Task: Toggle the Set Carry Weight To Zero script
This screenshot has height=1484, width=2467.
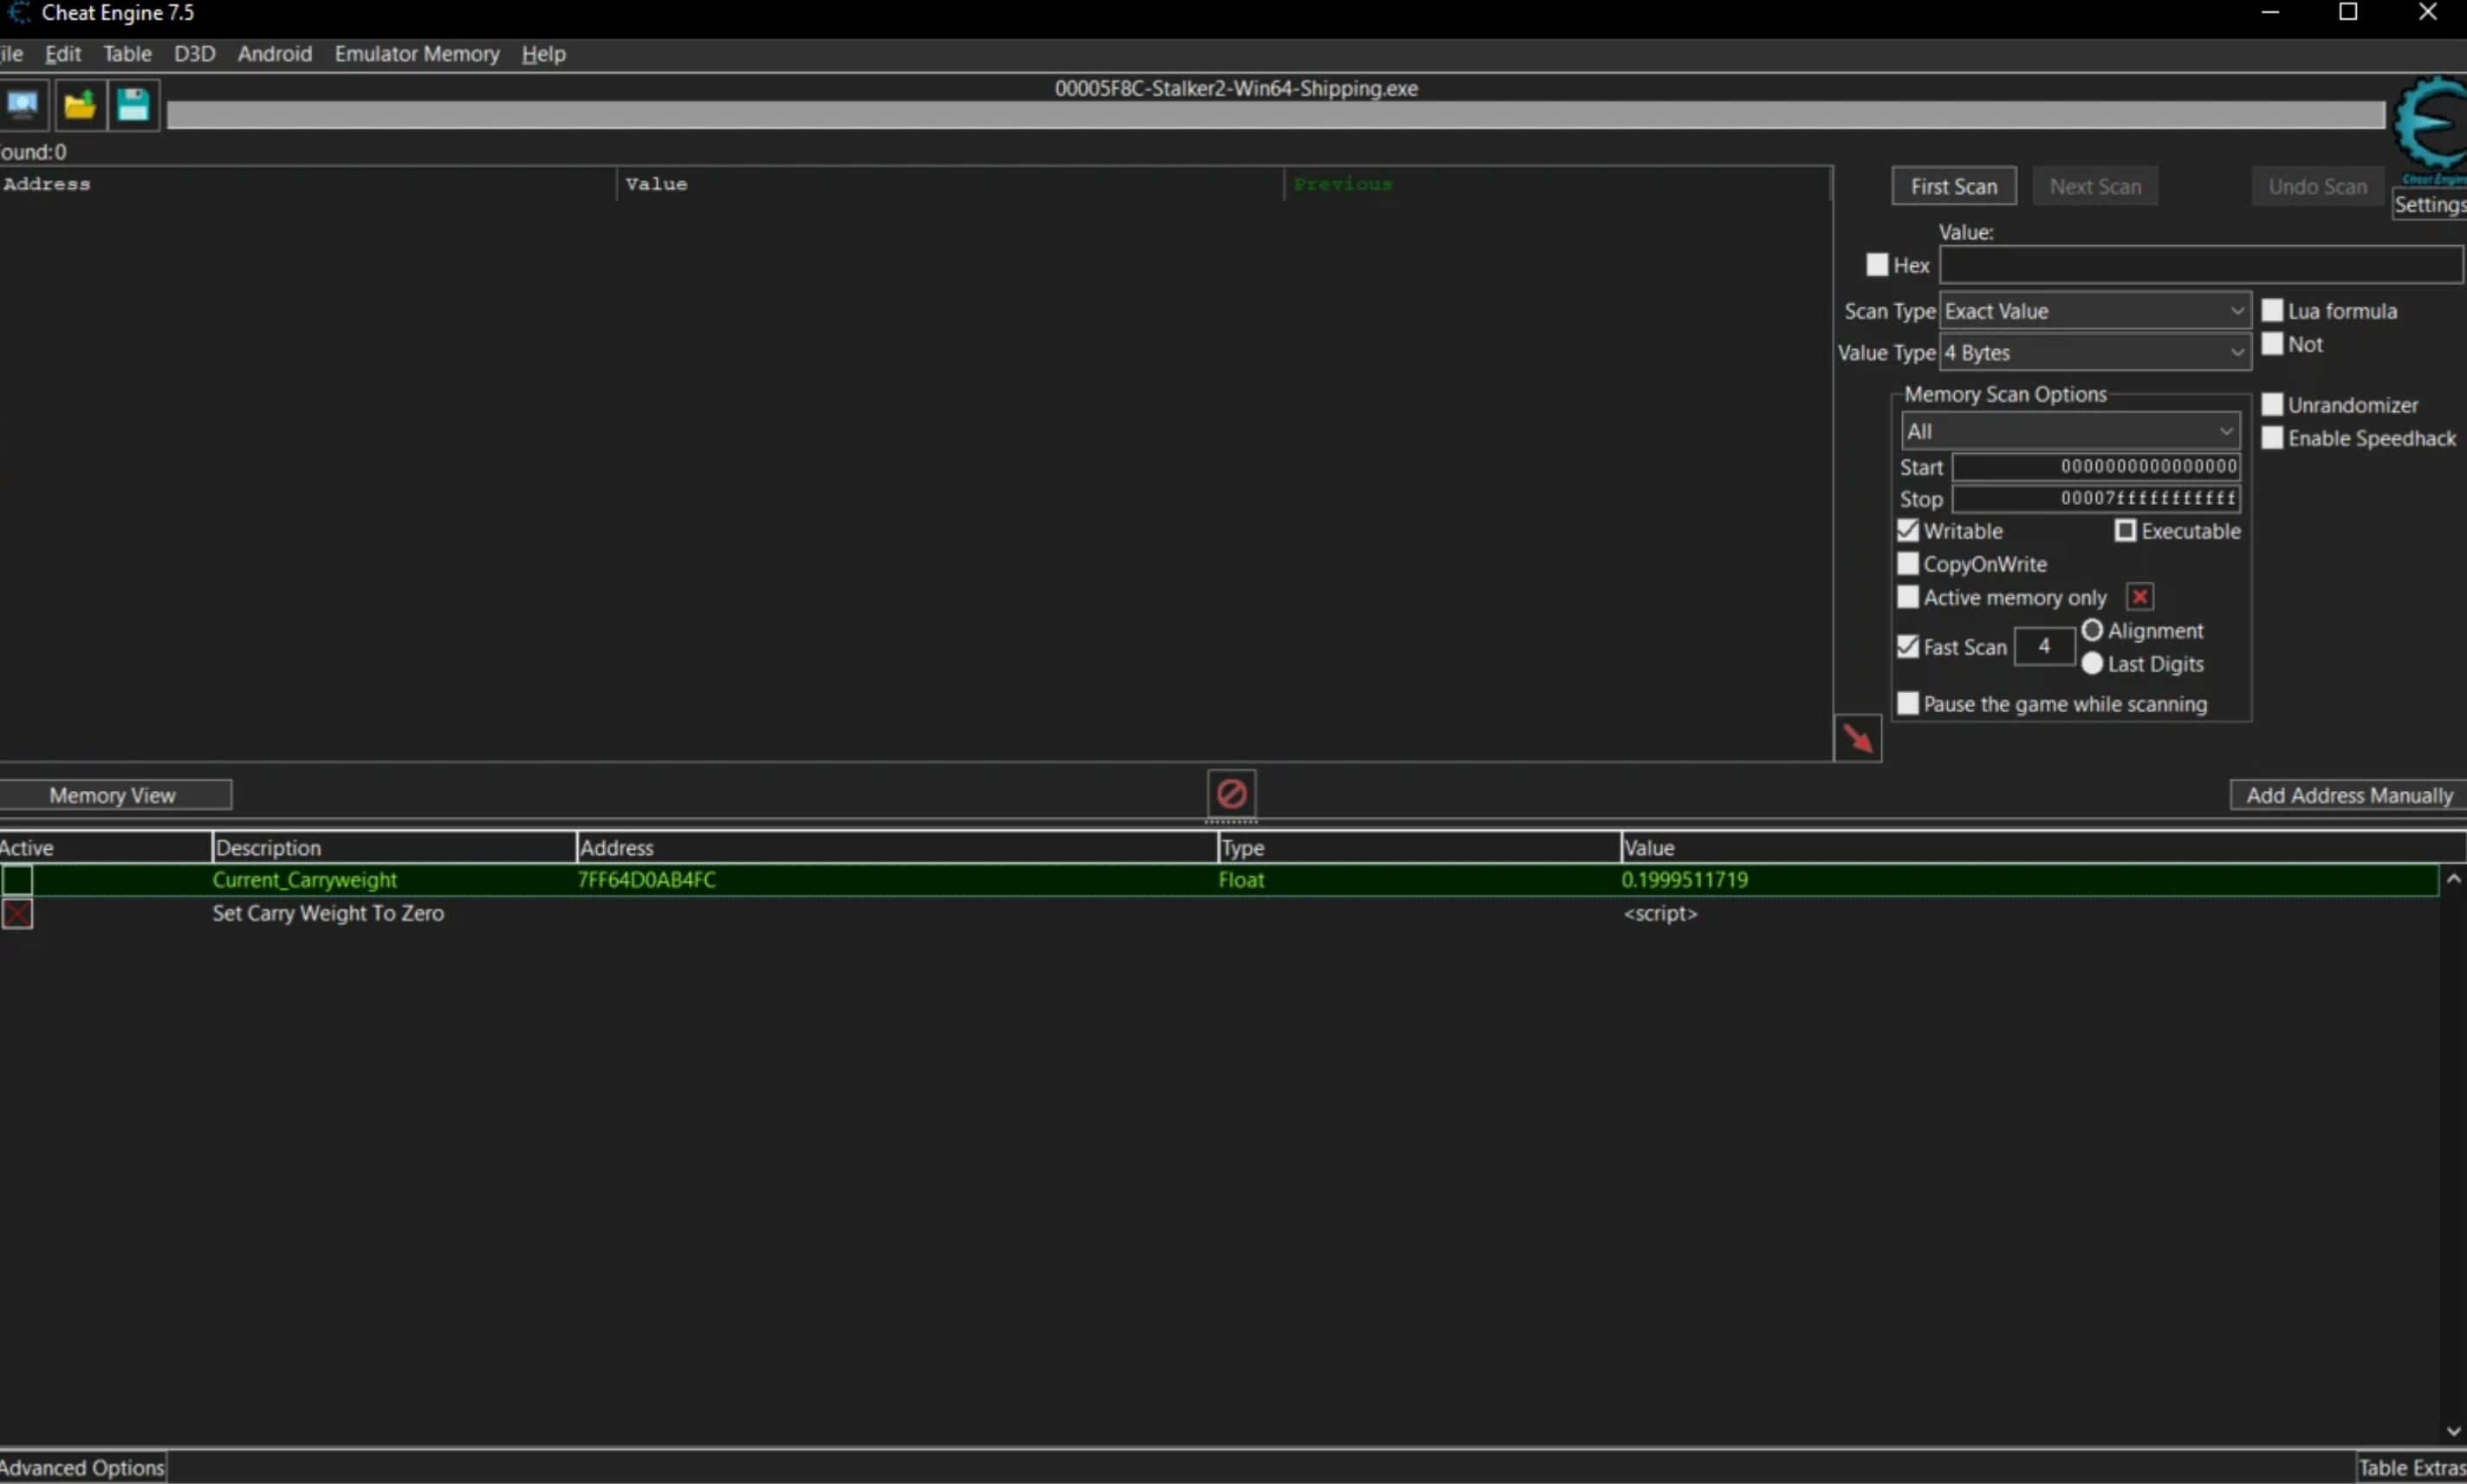Action: coord(17,913)
